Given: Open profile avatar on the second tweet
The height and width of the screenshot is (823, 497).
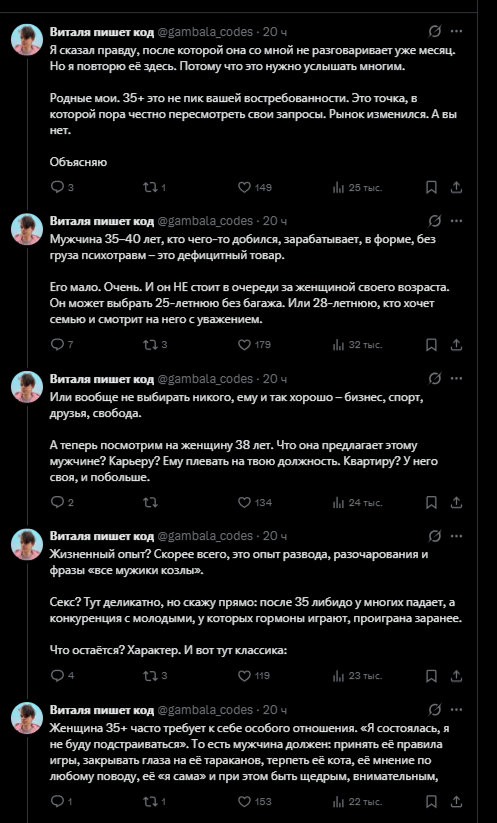Looking at the screenshot, I should (27, 229).
